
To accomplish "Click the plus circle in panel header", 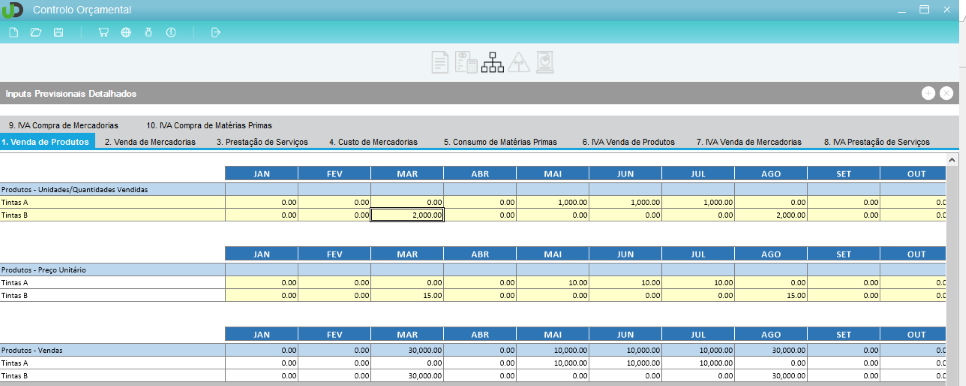I will 928,93.
